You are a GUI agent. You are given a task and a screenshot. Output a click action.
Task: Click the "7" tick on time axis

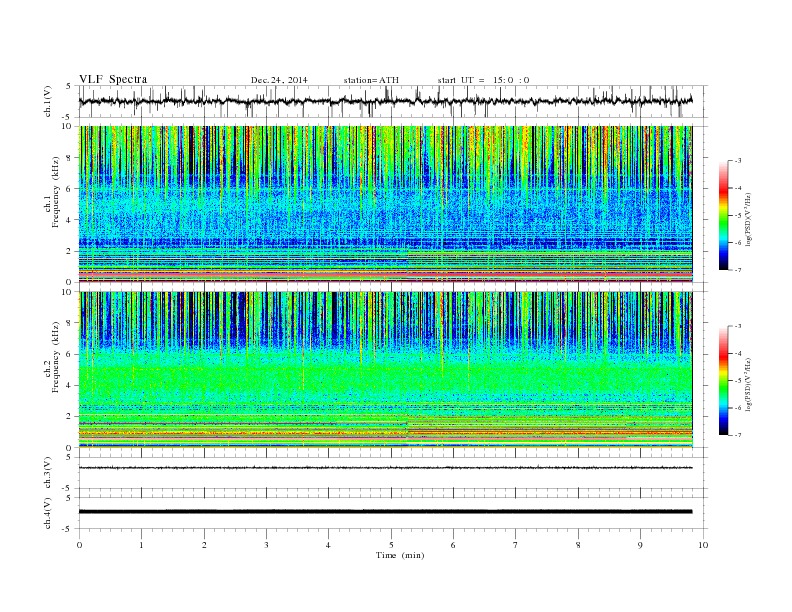(x=516, y=545)
